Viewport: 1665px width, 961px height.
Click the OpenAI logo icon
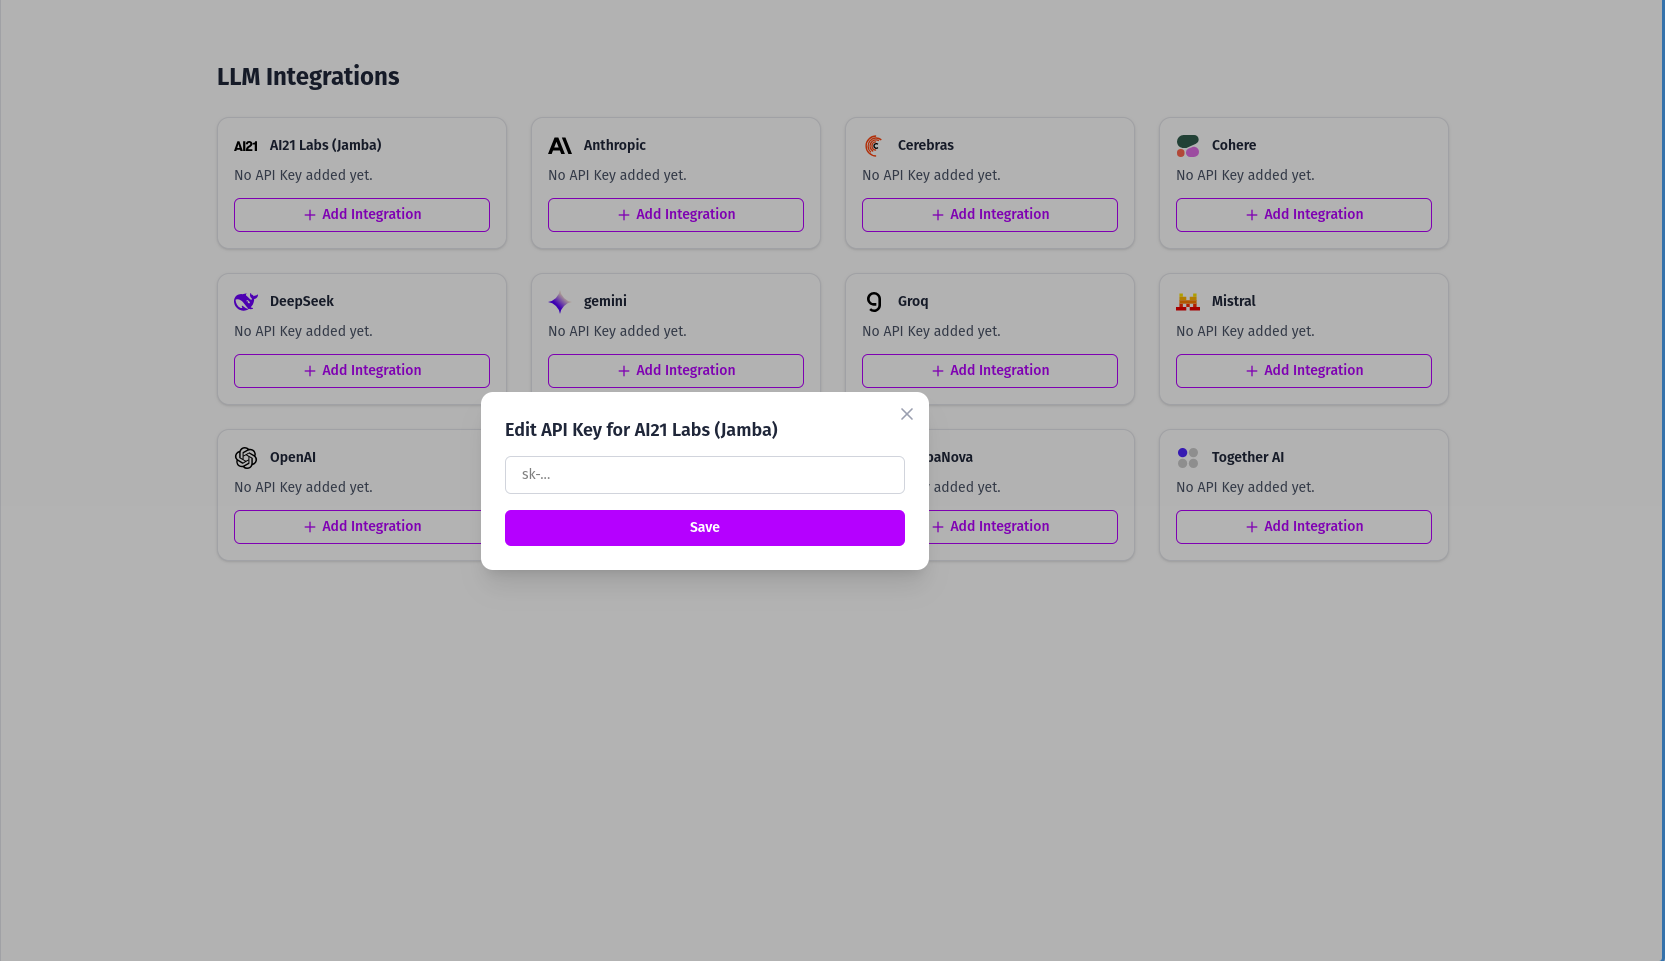click(x=246, y=457)
